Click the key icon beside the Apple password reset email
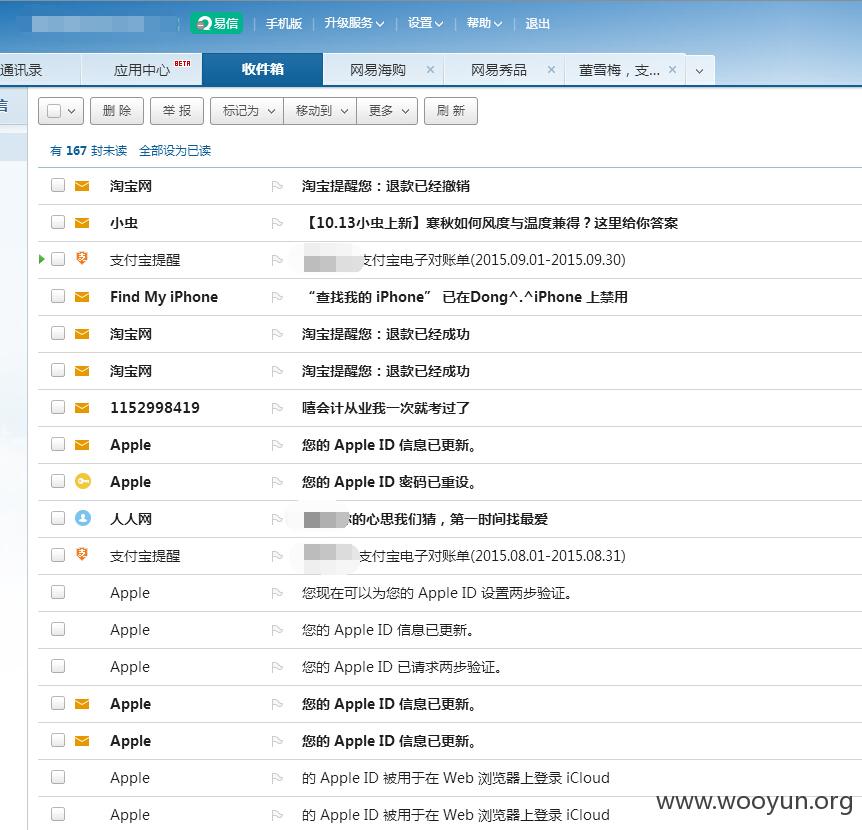862x830 pixels. (82, 482)
